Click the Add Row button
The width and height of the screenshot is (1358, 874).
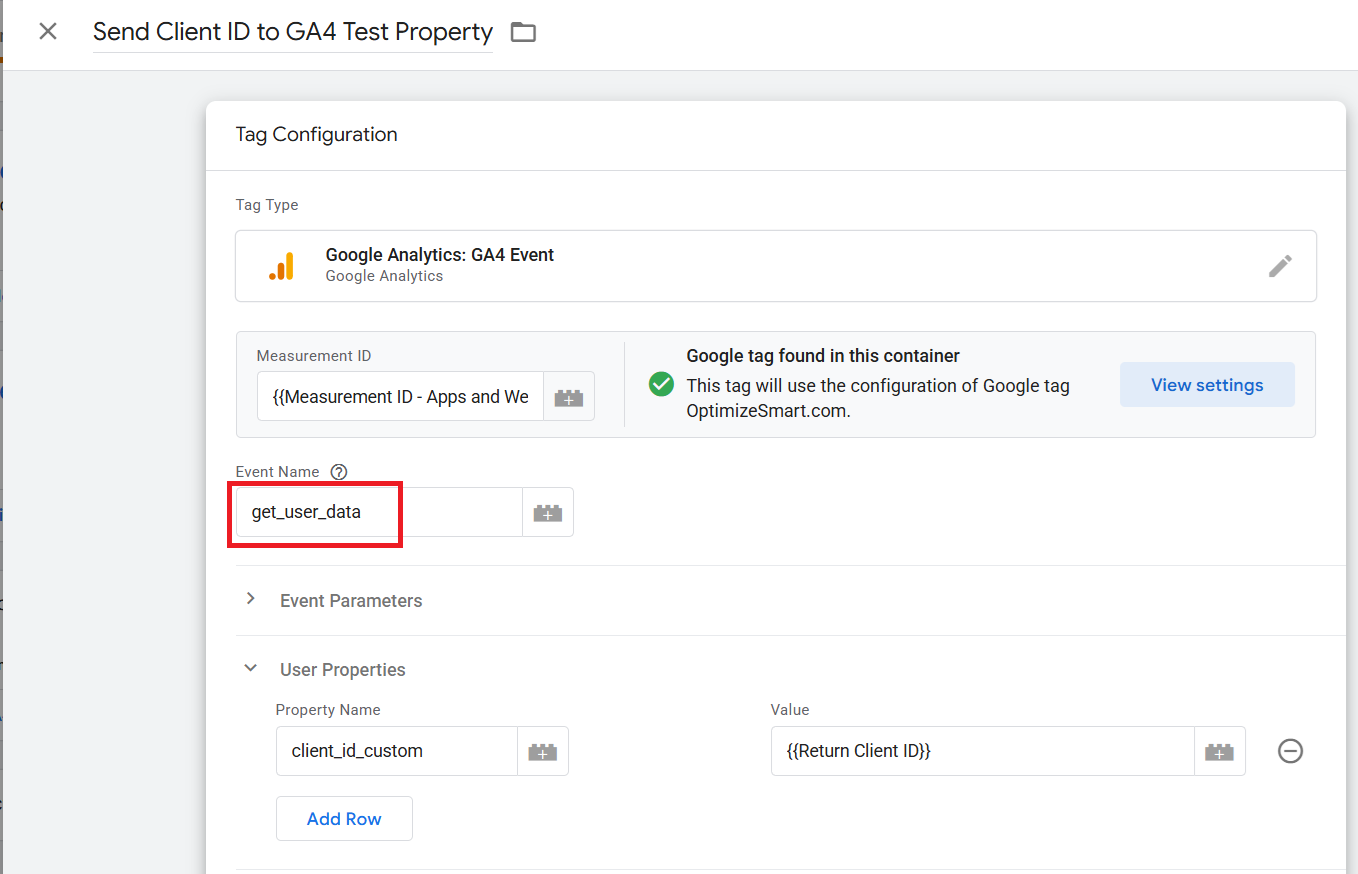click(x=344, y=818)
